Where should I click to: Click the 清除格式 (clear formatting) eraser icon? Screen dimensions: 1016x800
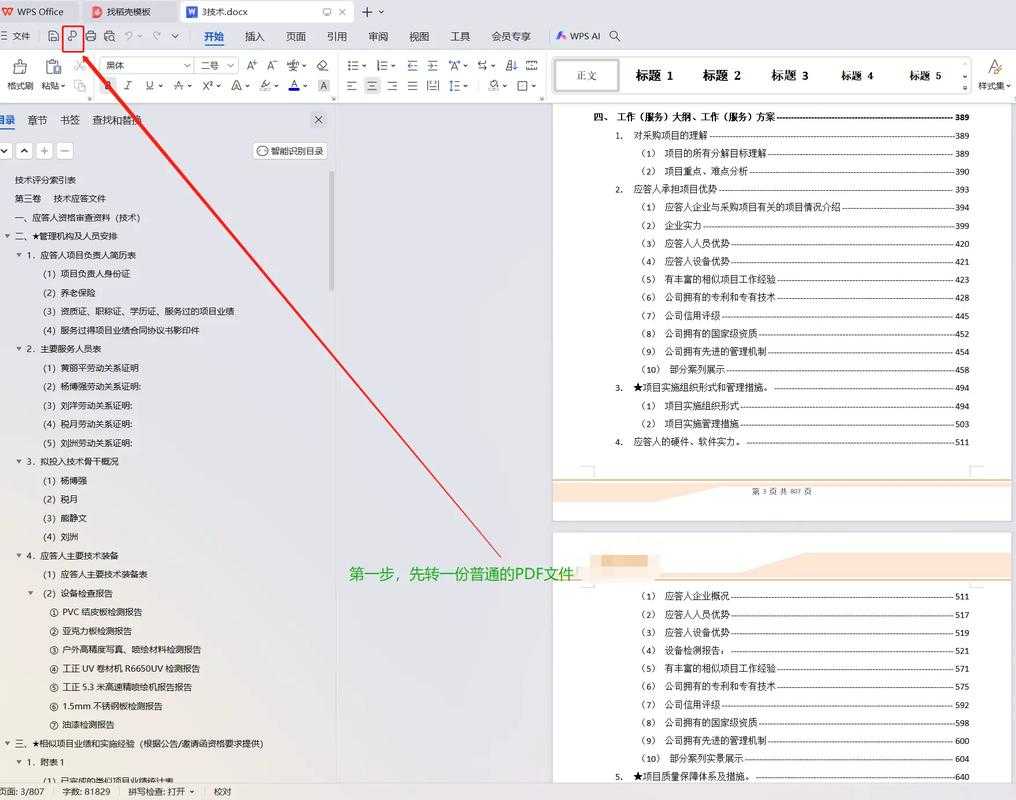point(322,65)
